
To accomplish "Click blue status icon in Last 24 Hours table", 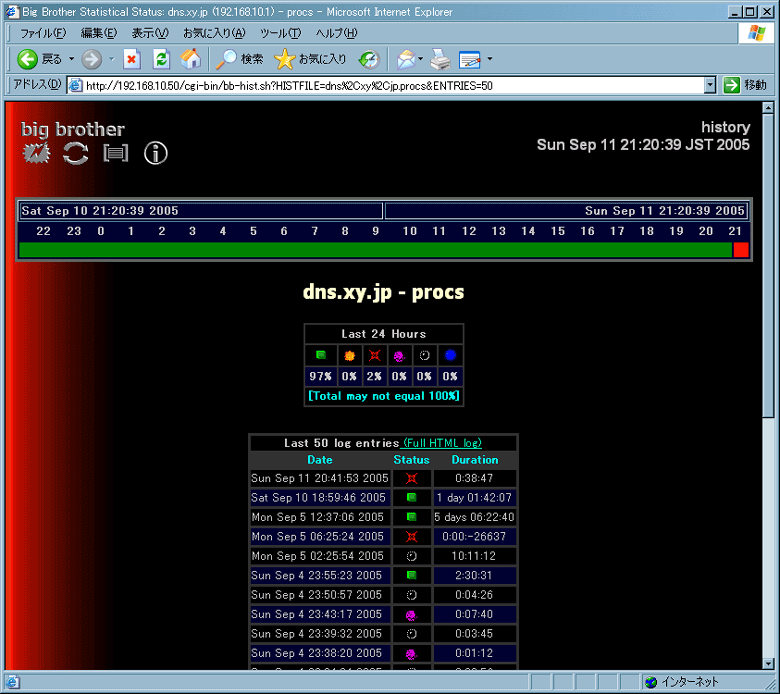I will (450, 355).
